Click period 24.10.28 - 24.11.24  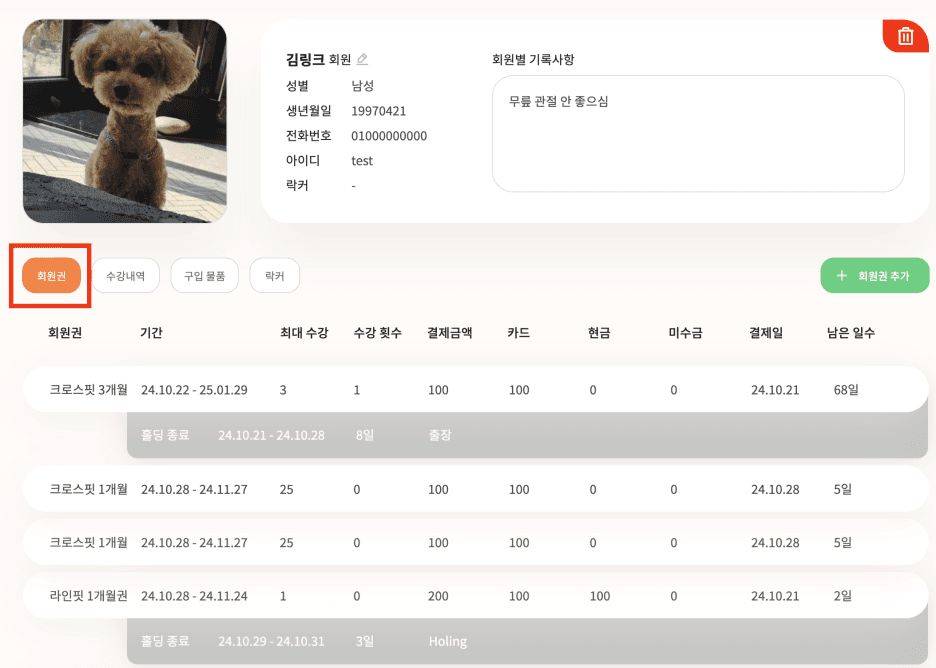click(x=194, y=596)
